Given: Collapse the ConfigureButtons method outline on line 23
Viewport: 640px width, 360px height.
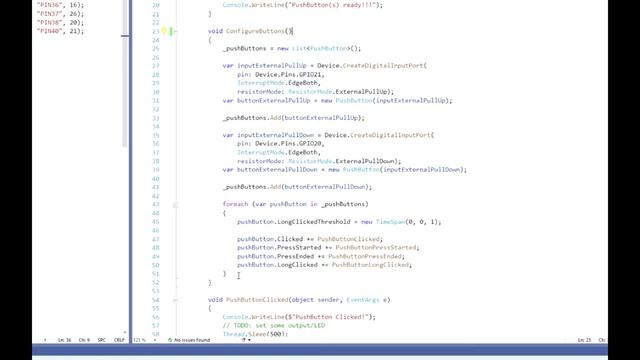Looking at the screenshot, I should [x=176, y=31].
